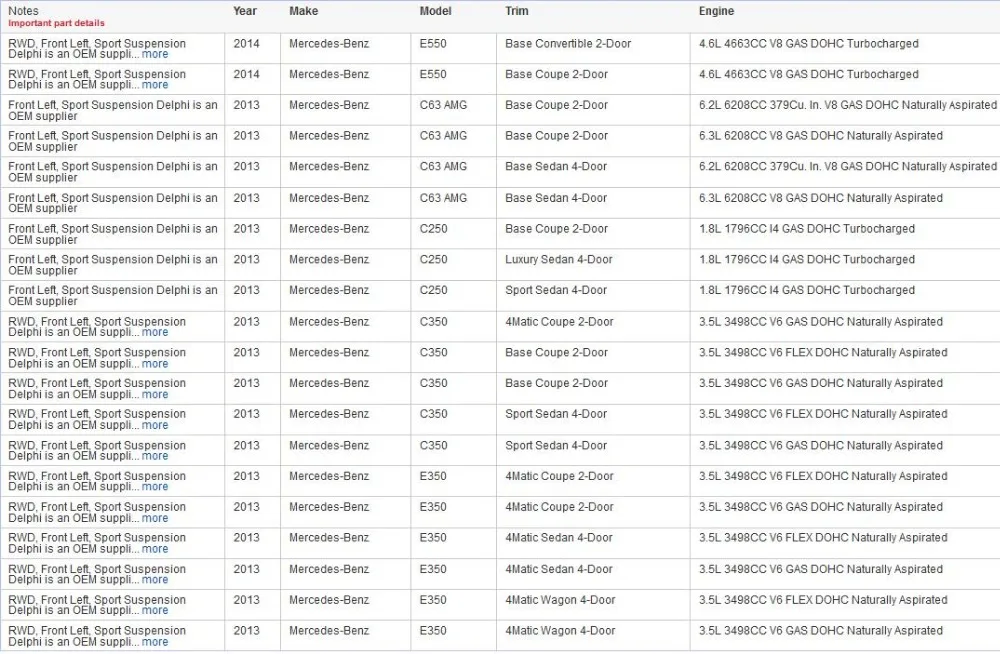Click notes text in C250 Sport Sedan row

click(113, 295)
